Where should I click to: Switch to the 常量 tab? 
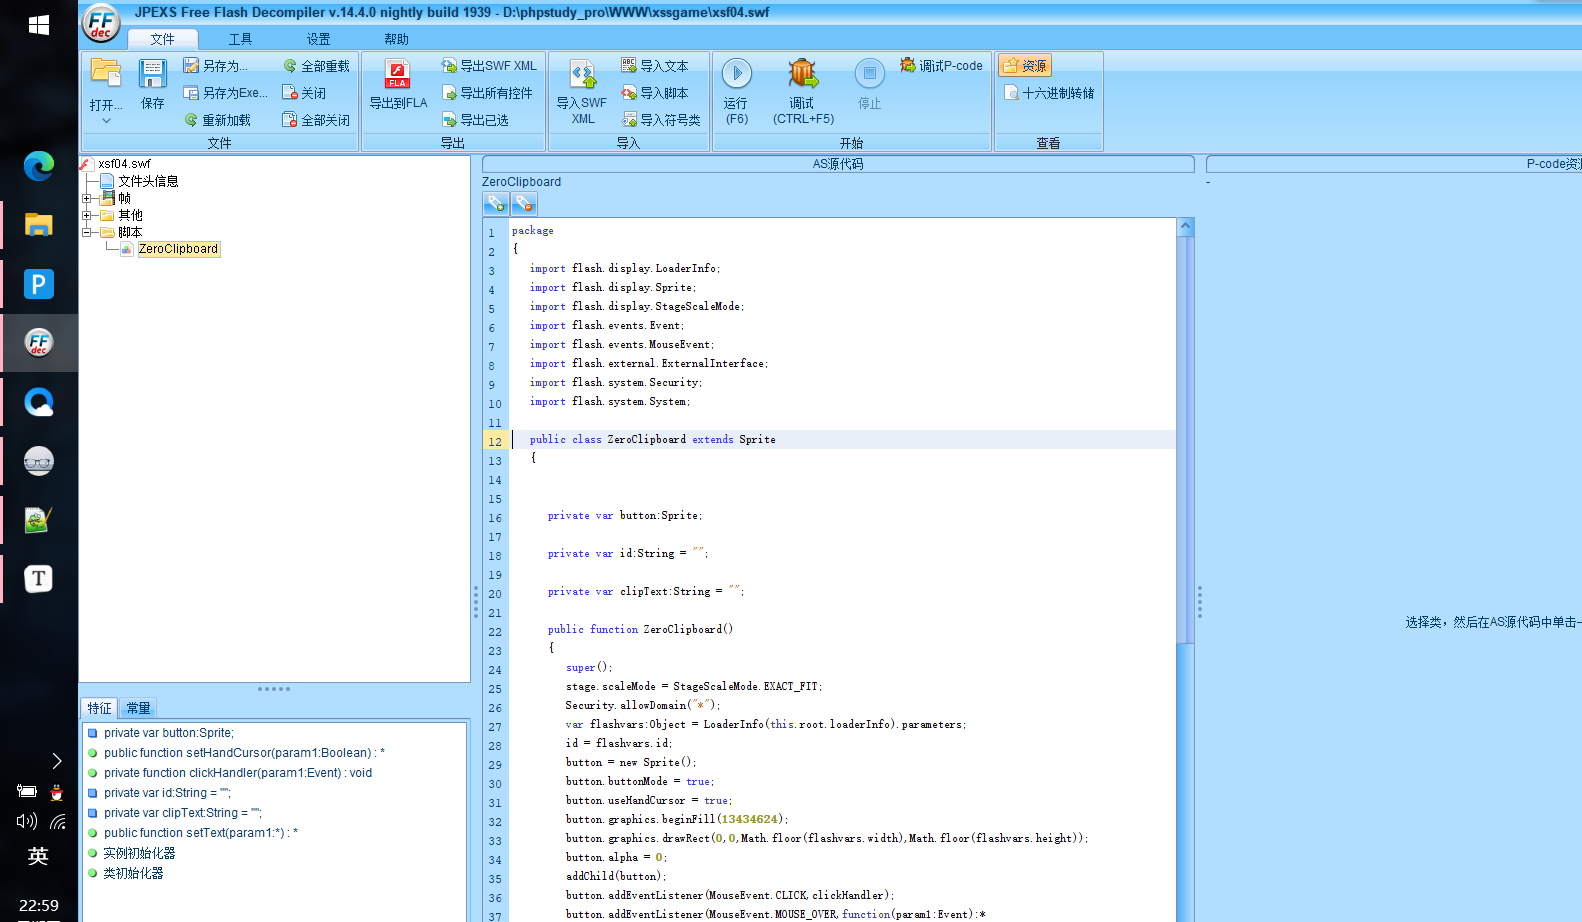(x=138, y=708)
